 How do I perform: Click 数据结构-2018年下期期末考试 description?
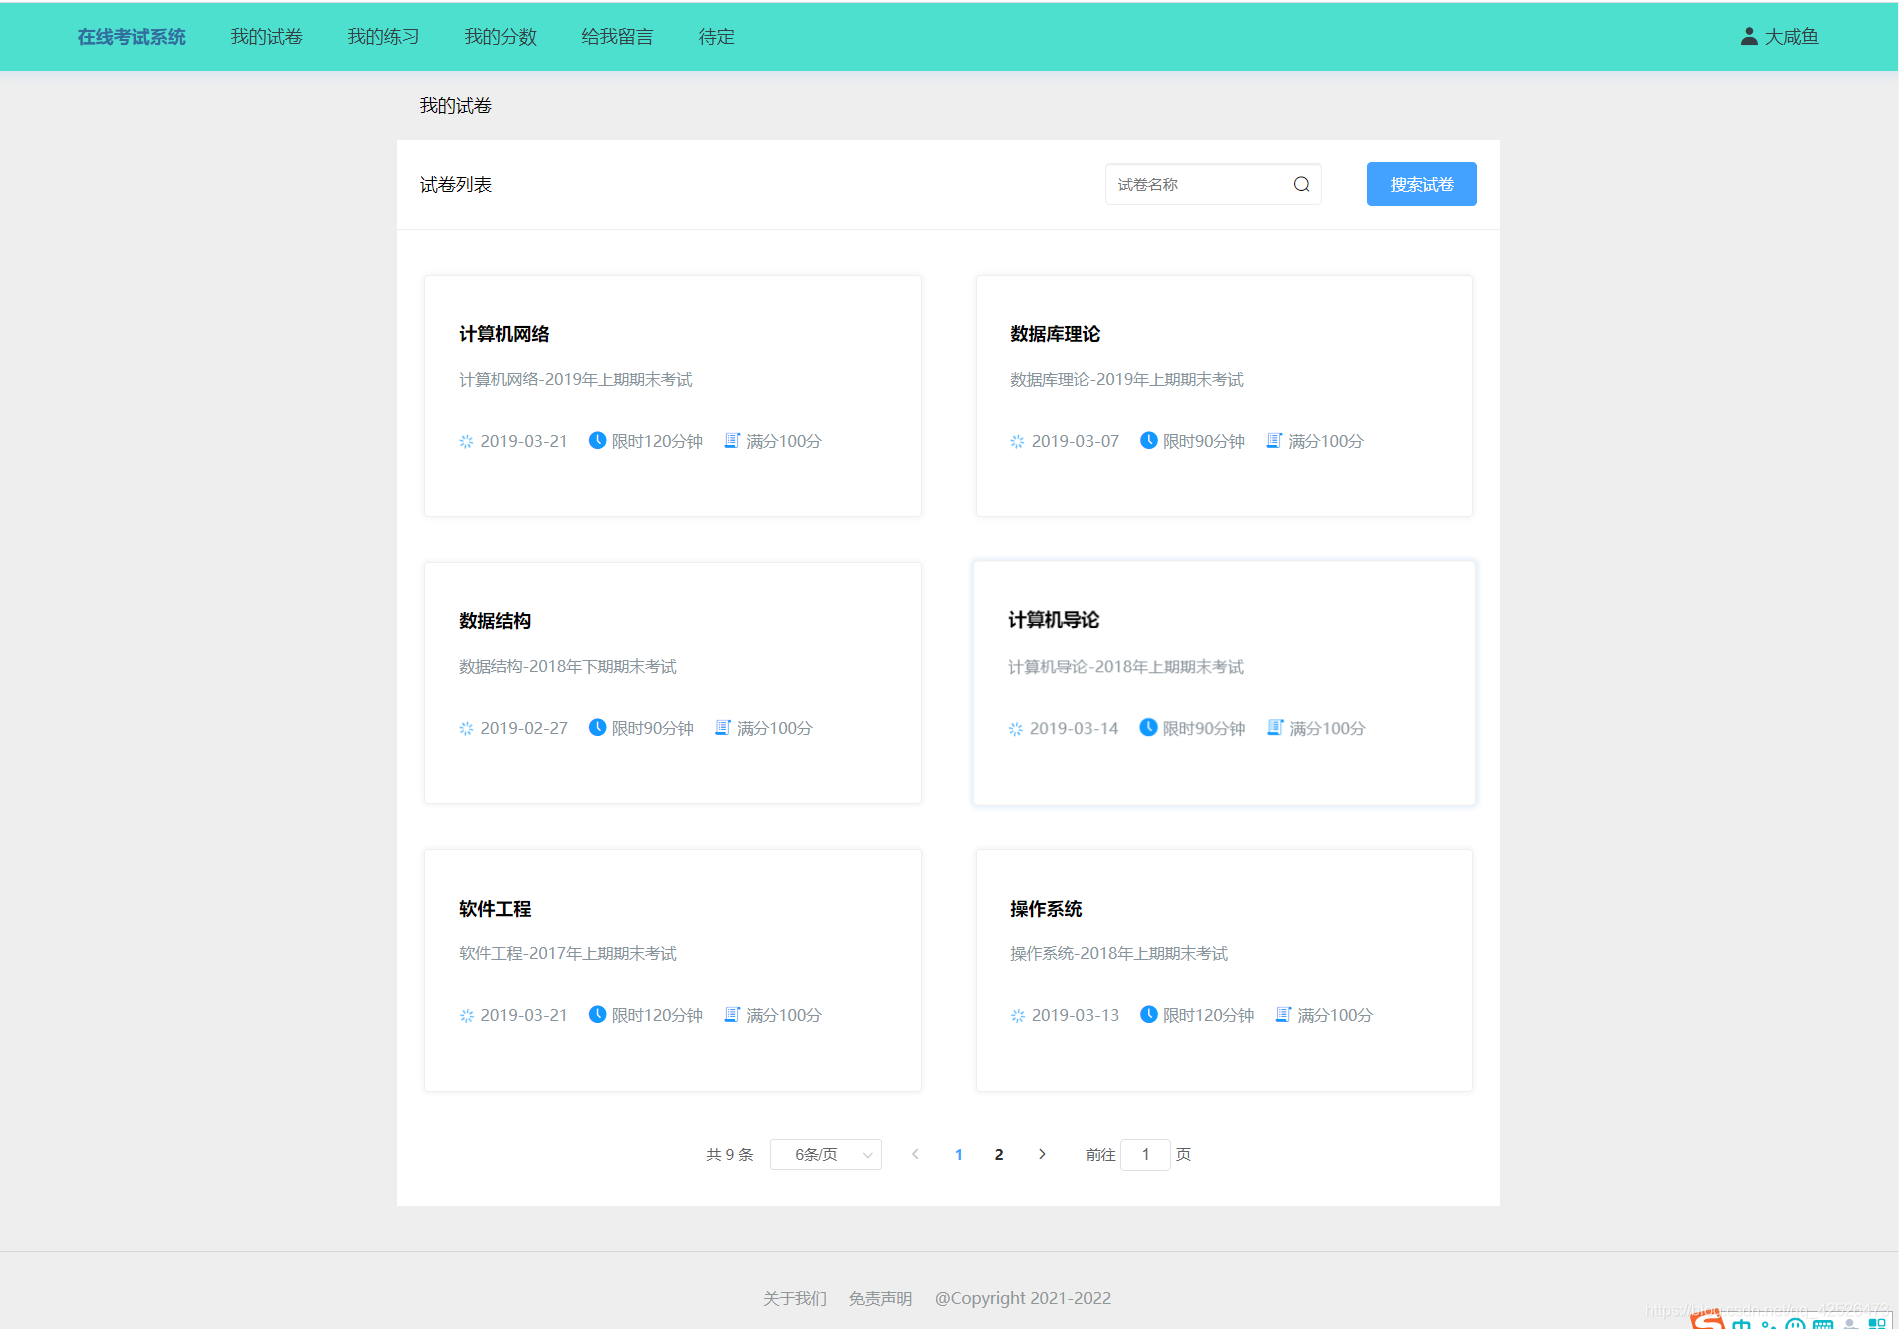tap(568, 667)
